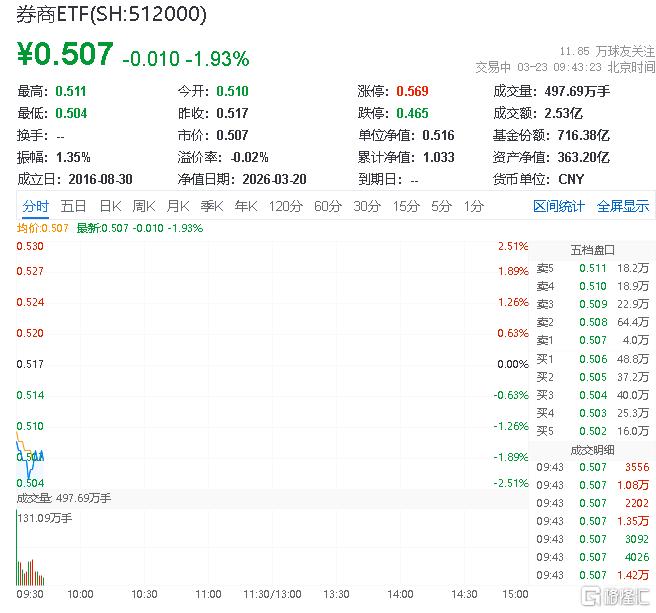This screenshot has height=613, width=656.
Task: Choose the 60分 interval tab
Action: 328,206
